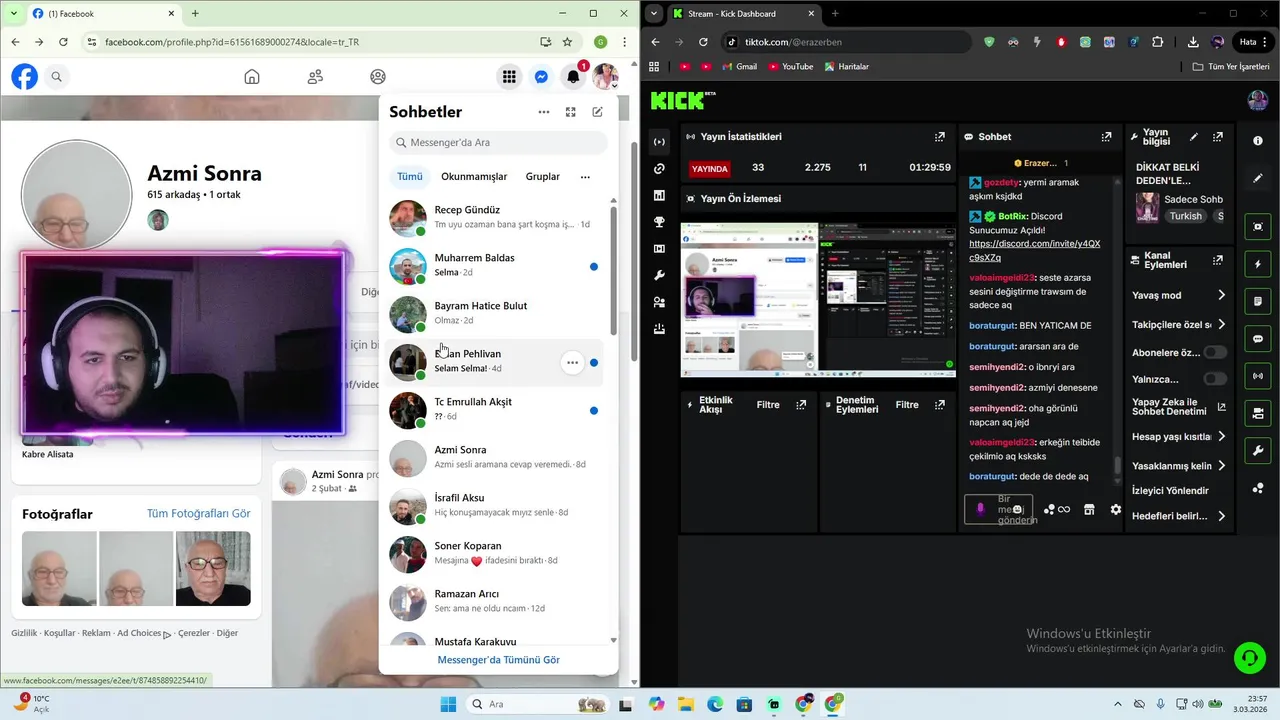
Task: Toggle the Yalnızca... switch
Action: (x=1215, y=379)
